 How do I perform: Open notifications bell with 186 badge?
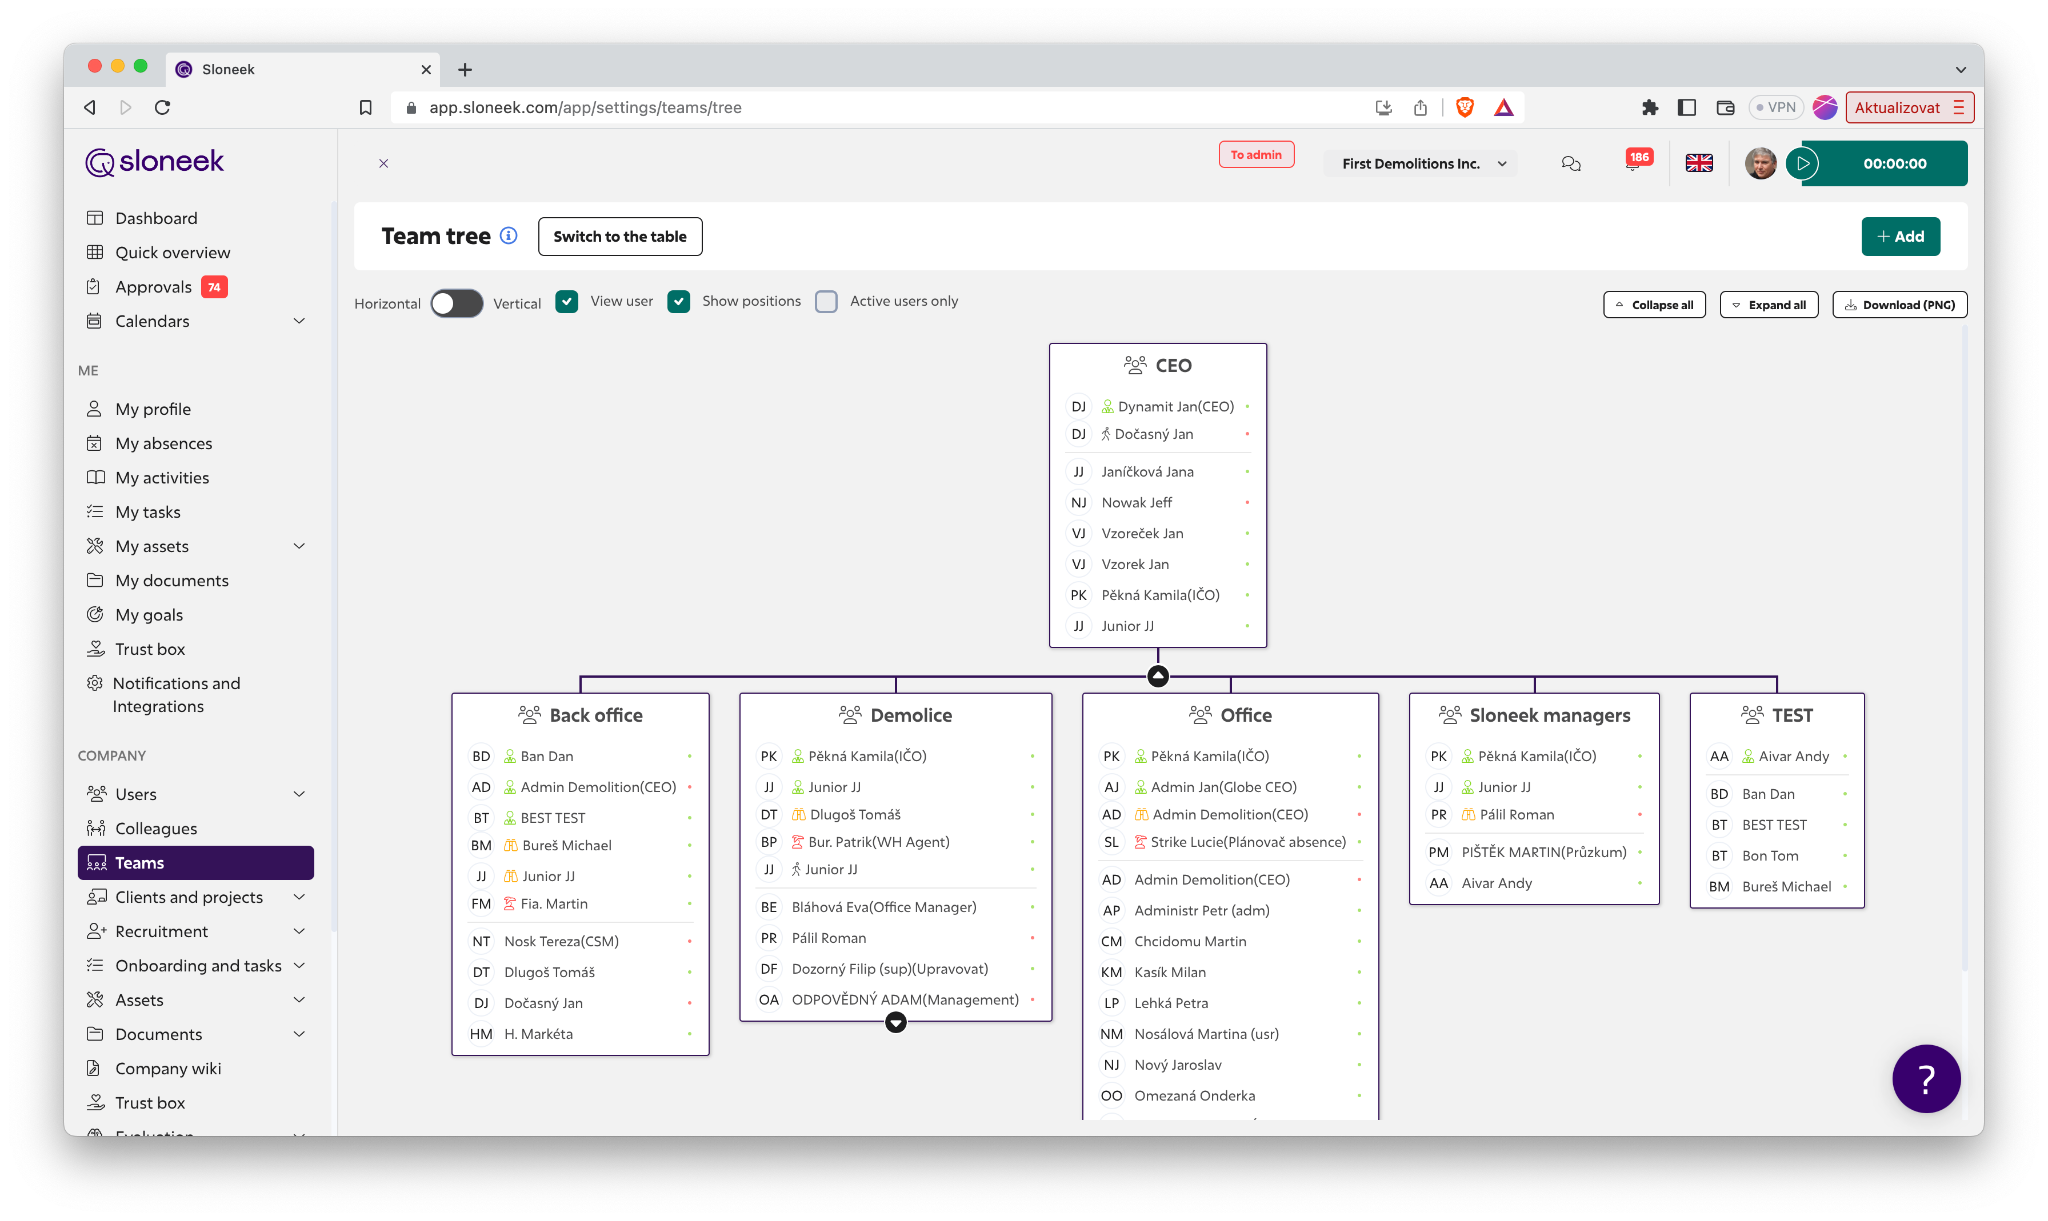tap(1634, 163)
